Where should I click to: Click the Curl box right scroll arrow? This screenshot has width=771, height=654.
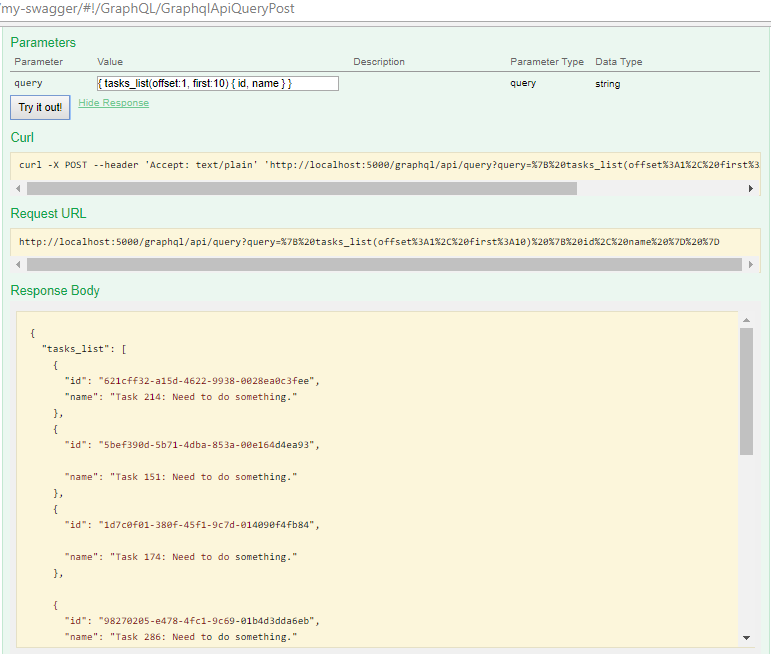pyautogui.click(x=751, y=188)
